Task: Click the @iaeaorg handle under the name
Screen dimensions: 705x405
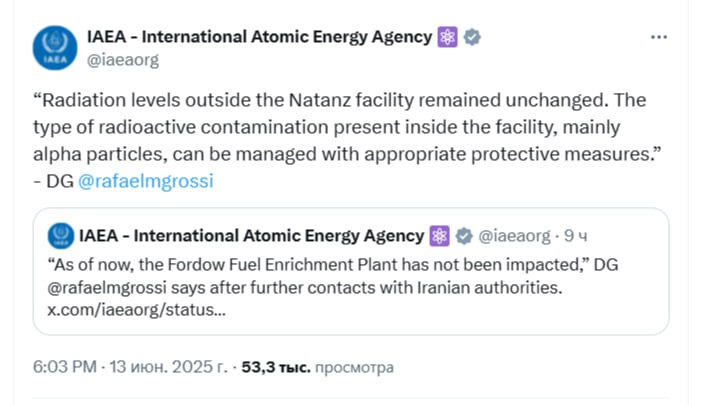Action: (x=123, y=60)
